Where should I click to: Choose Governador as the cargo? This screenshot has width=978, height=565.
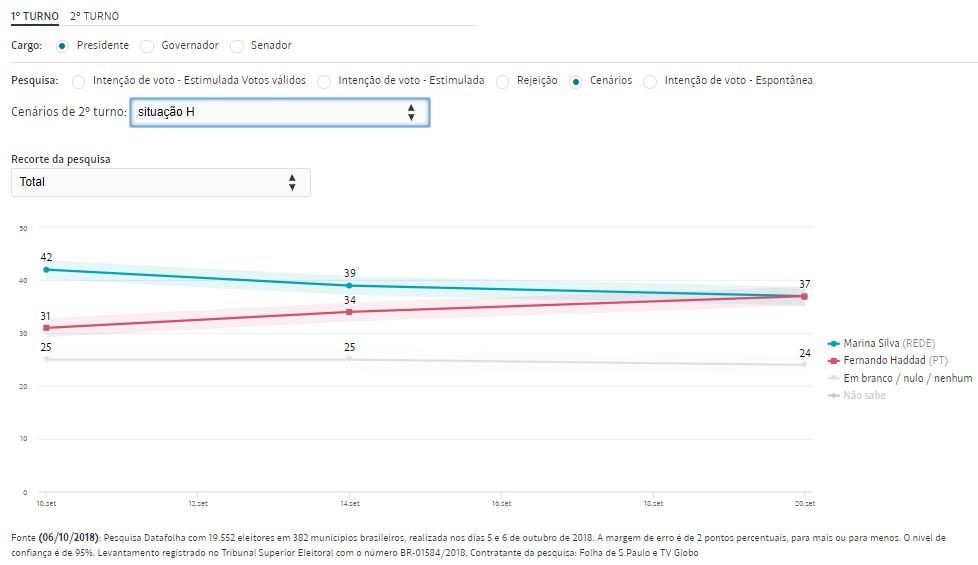click(147, 46)
